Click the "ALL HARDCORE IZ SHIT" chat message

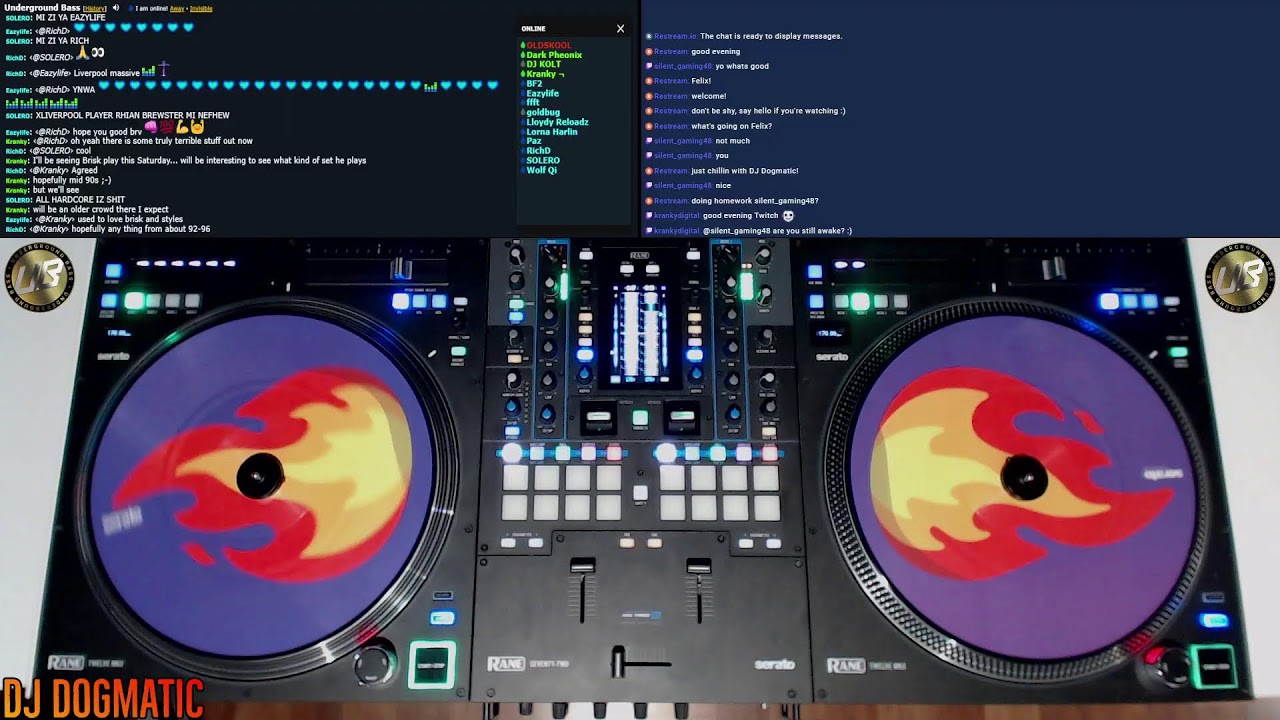pyautogui.click(x=80, y=200)
